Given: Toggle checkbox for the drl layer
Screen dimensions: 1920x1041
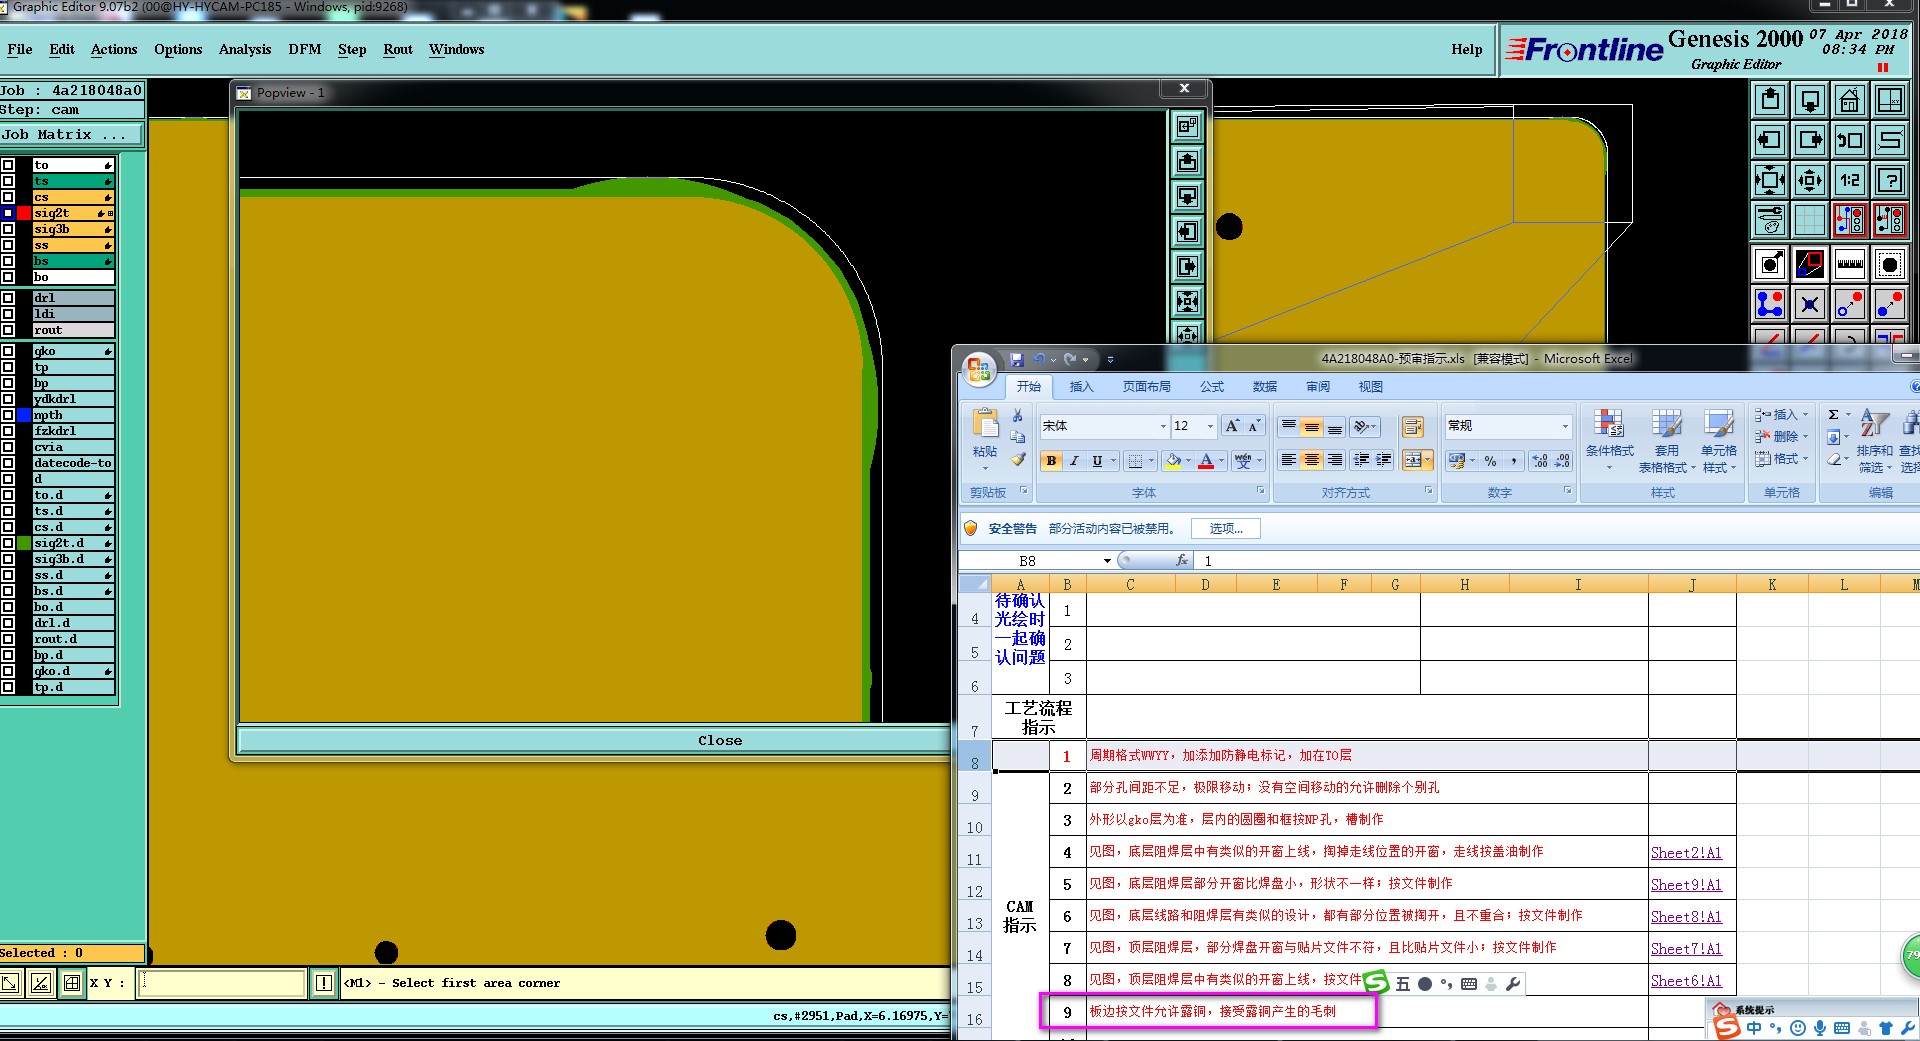Looking at the screenshot, I should (8, 298).
